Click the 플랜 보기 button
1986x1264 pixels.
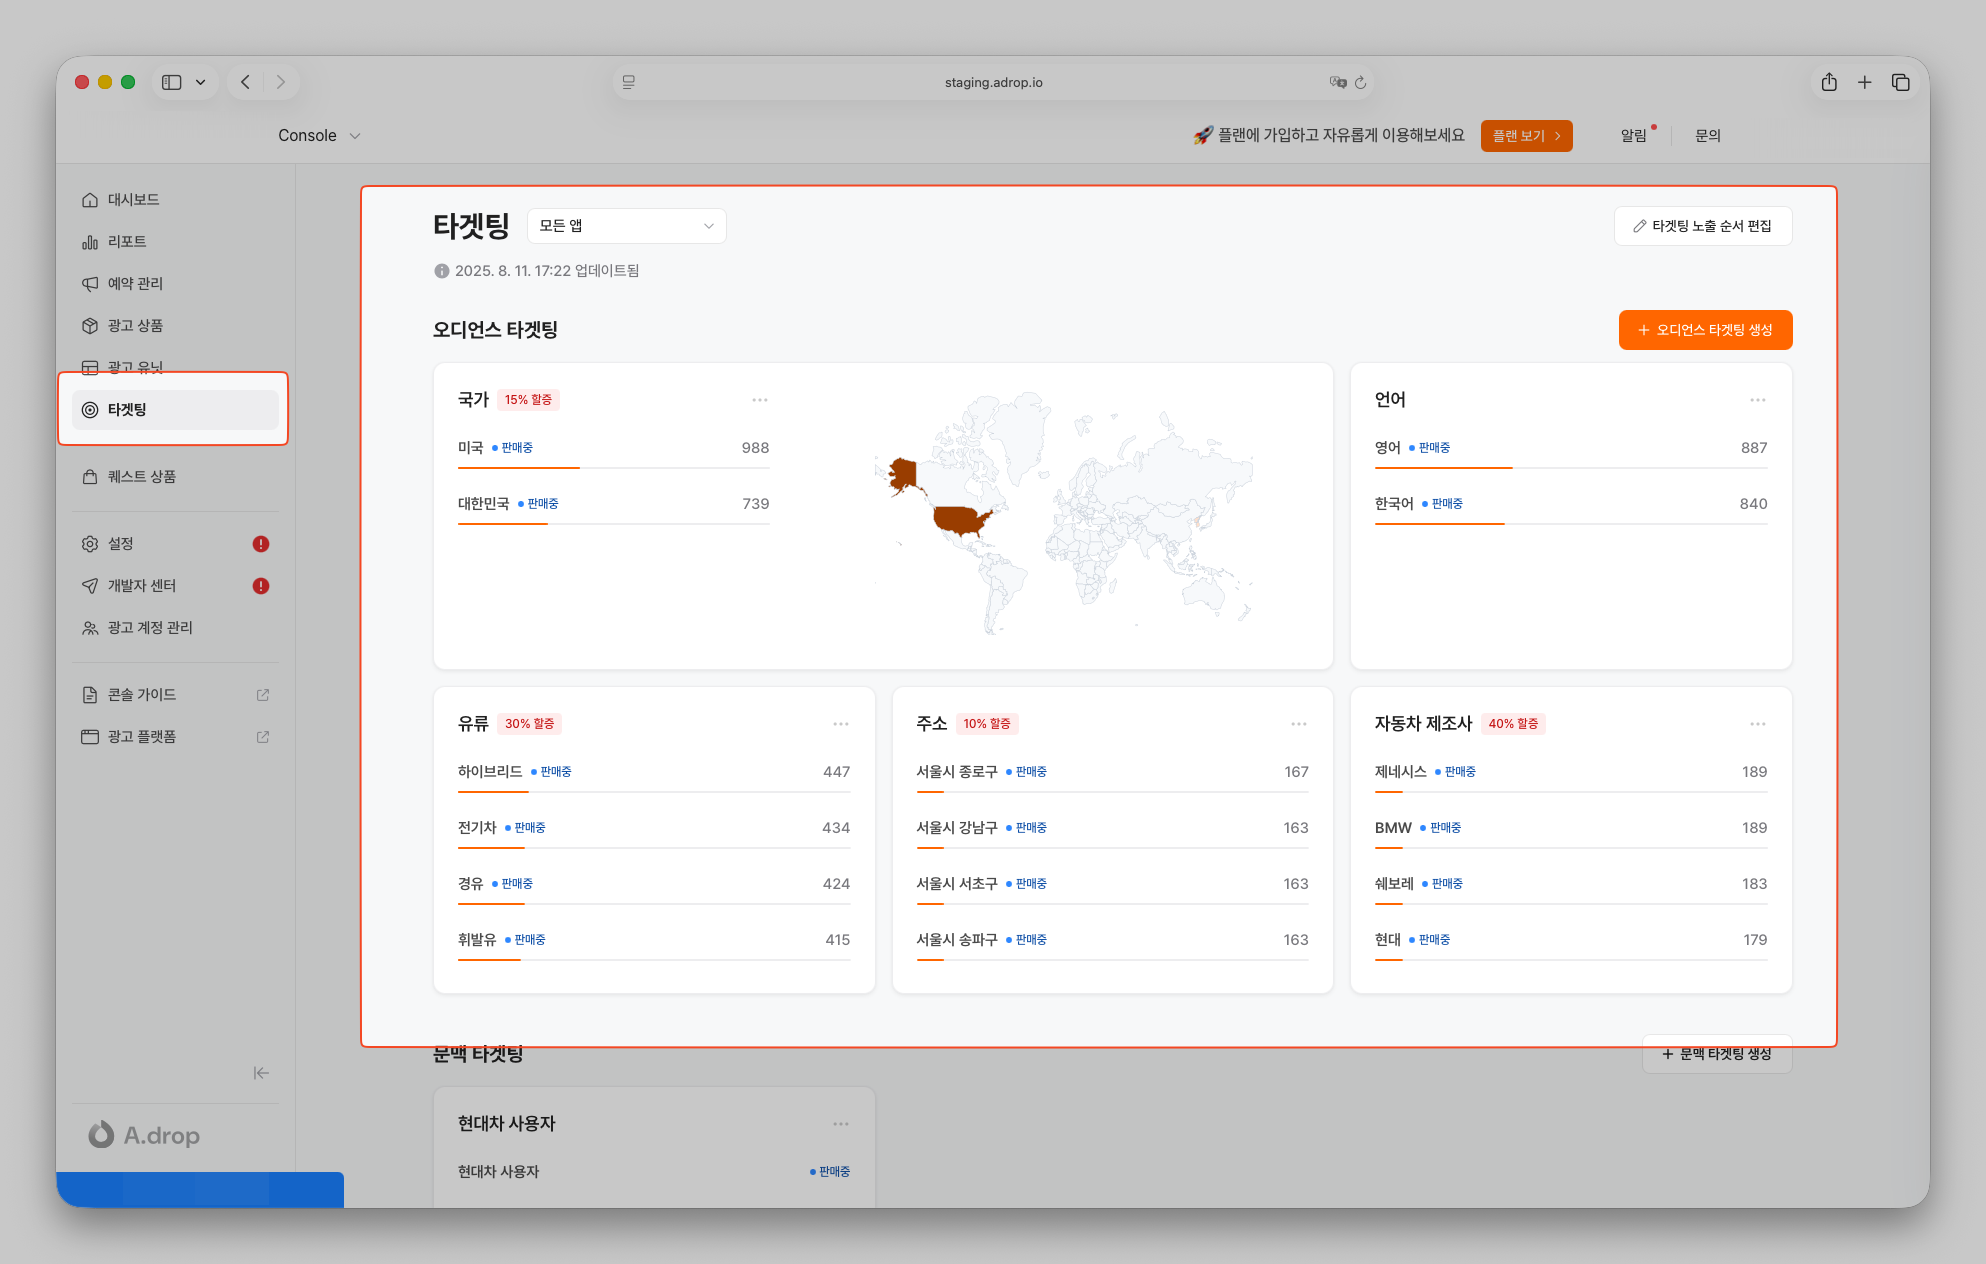(x=1526, y=136)
